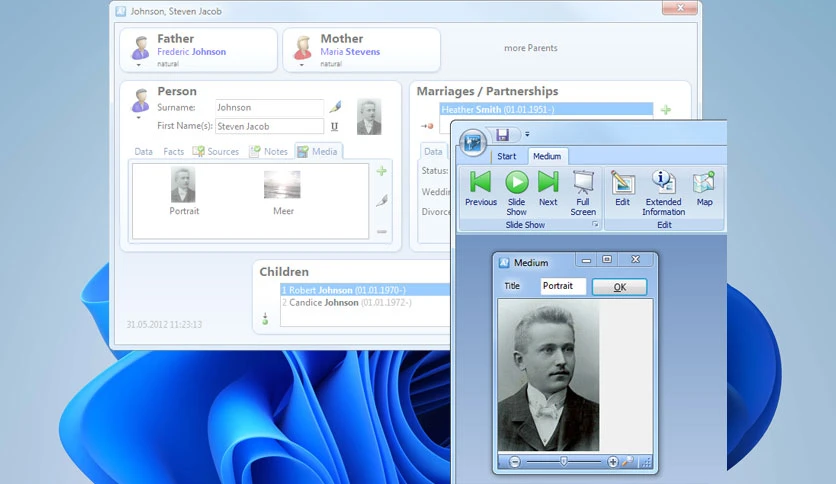The height and width of the screenshot is (484, 836).
Task: Click the First Name(s) field Steven Jacob
Action: click(x=269, y=126)
